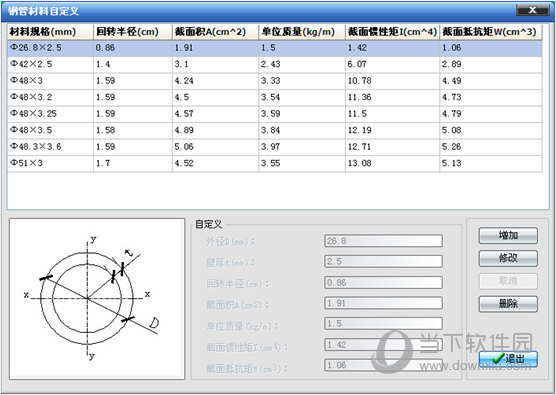This screenshot has width=556, height=395.
Task: Click cell 3.59 in the Φ48×3.25 row
Action: click(302, 114)
